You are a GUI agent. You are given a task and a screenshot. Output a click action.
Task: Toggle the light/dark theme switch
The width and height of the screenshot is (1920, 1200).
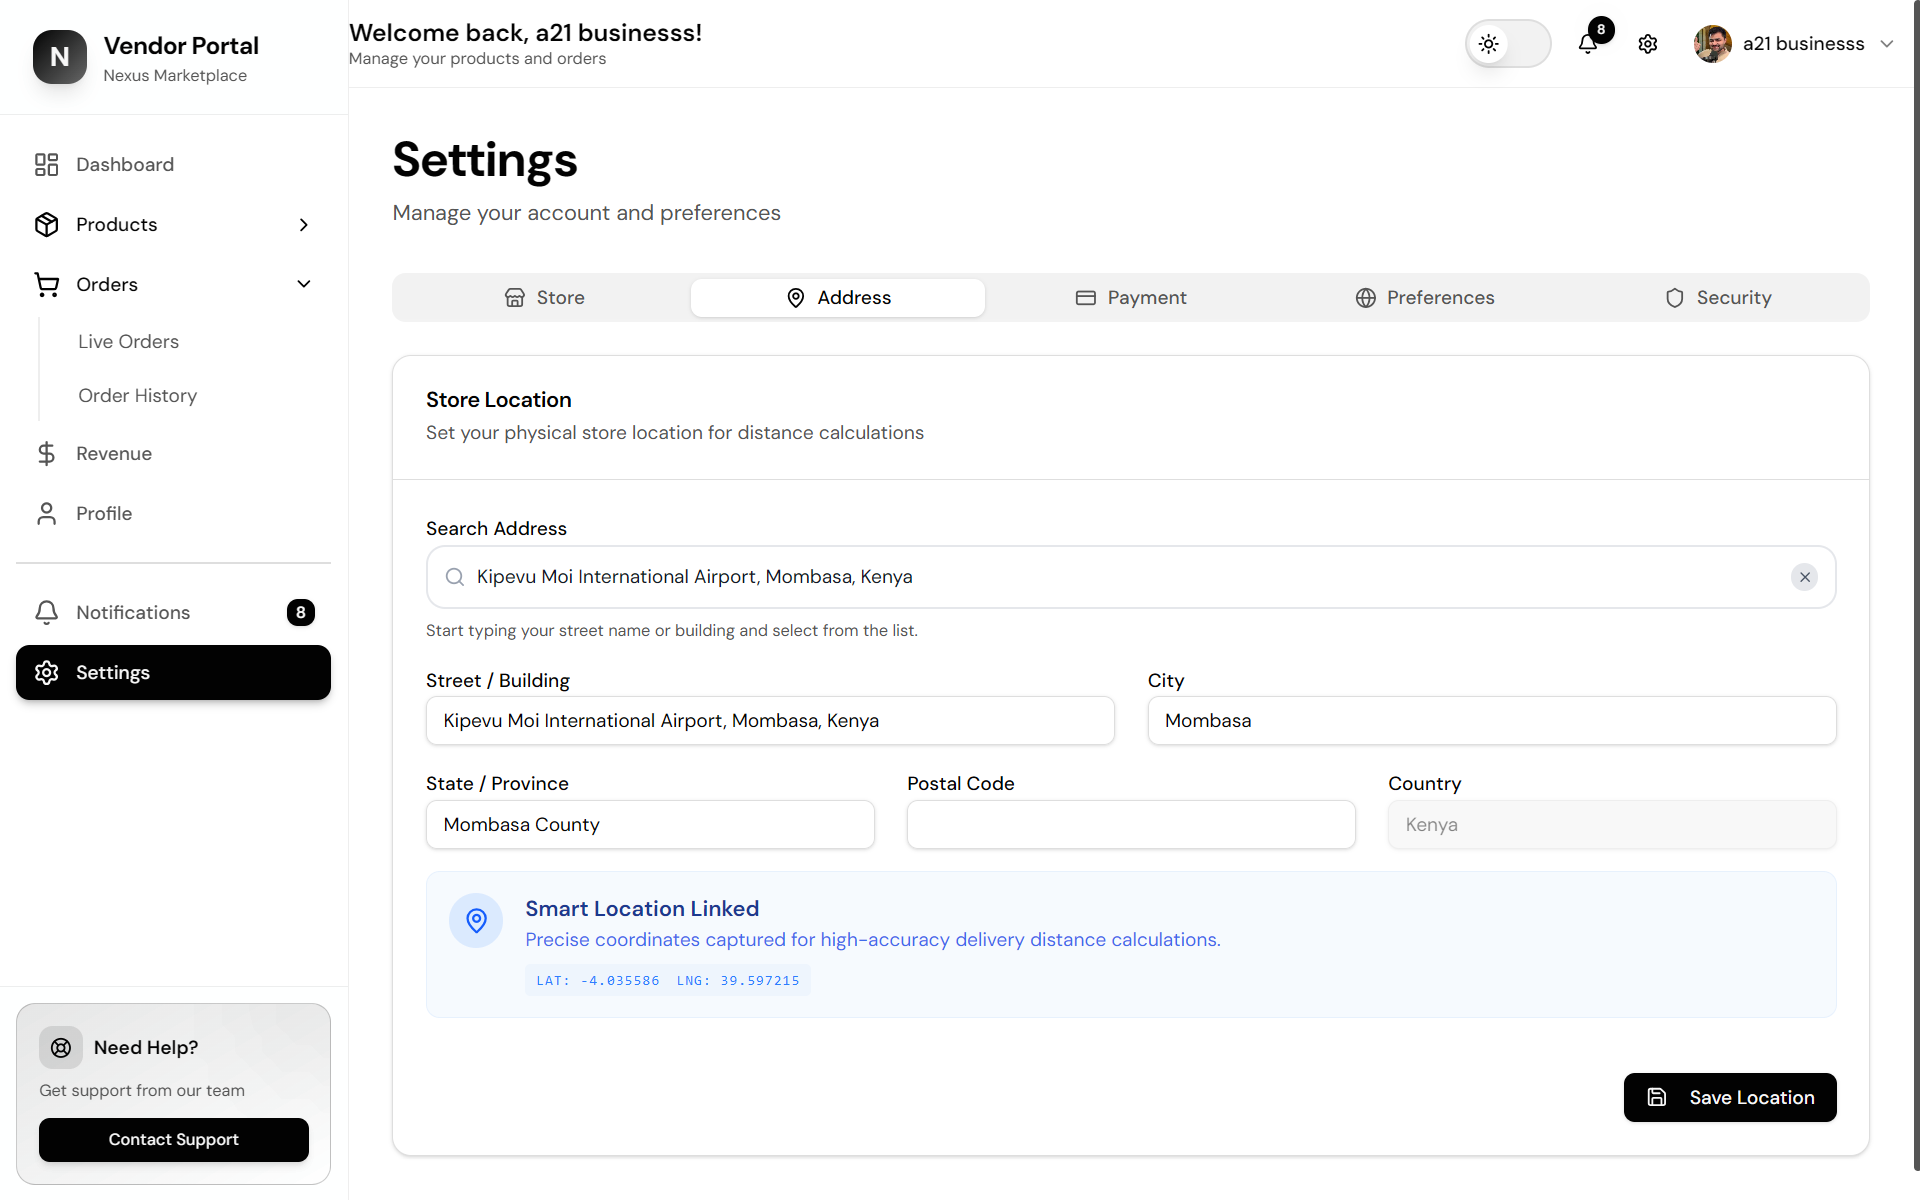click(1508, 44)
